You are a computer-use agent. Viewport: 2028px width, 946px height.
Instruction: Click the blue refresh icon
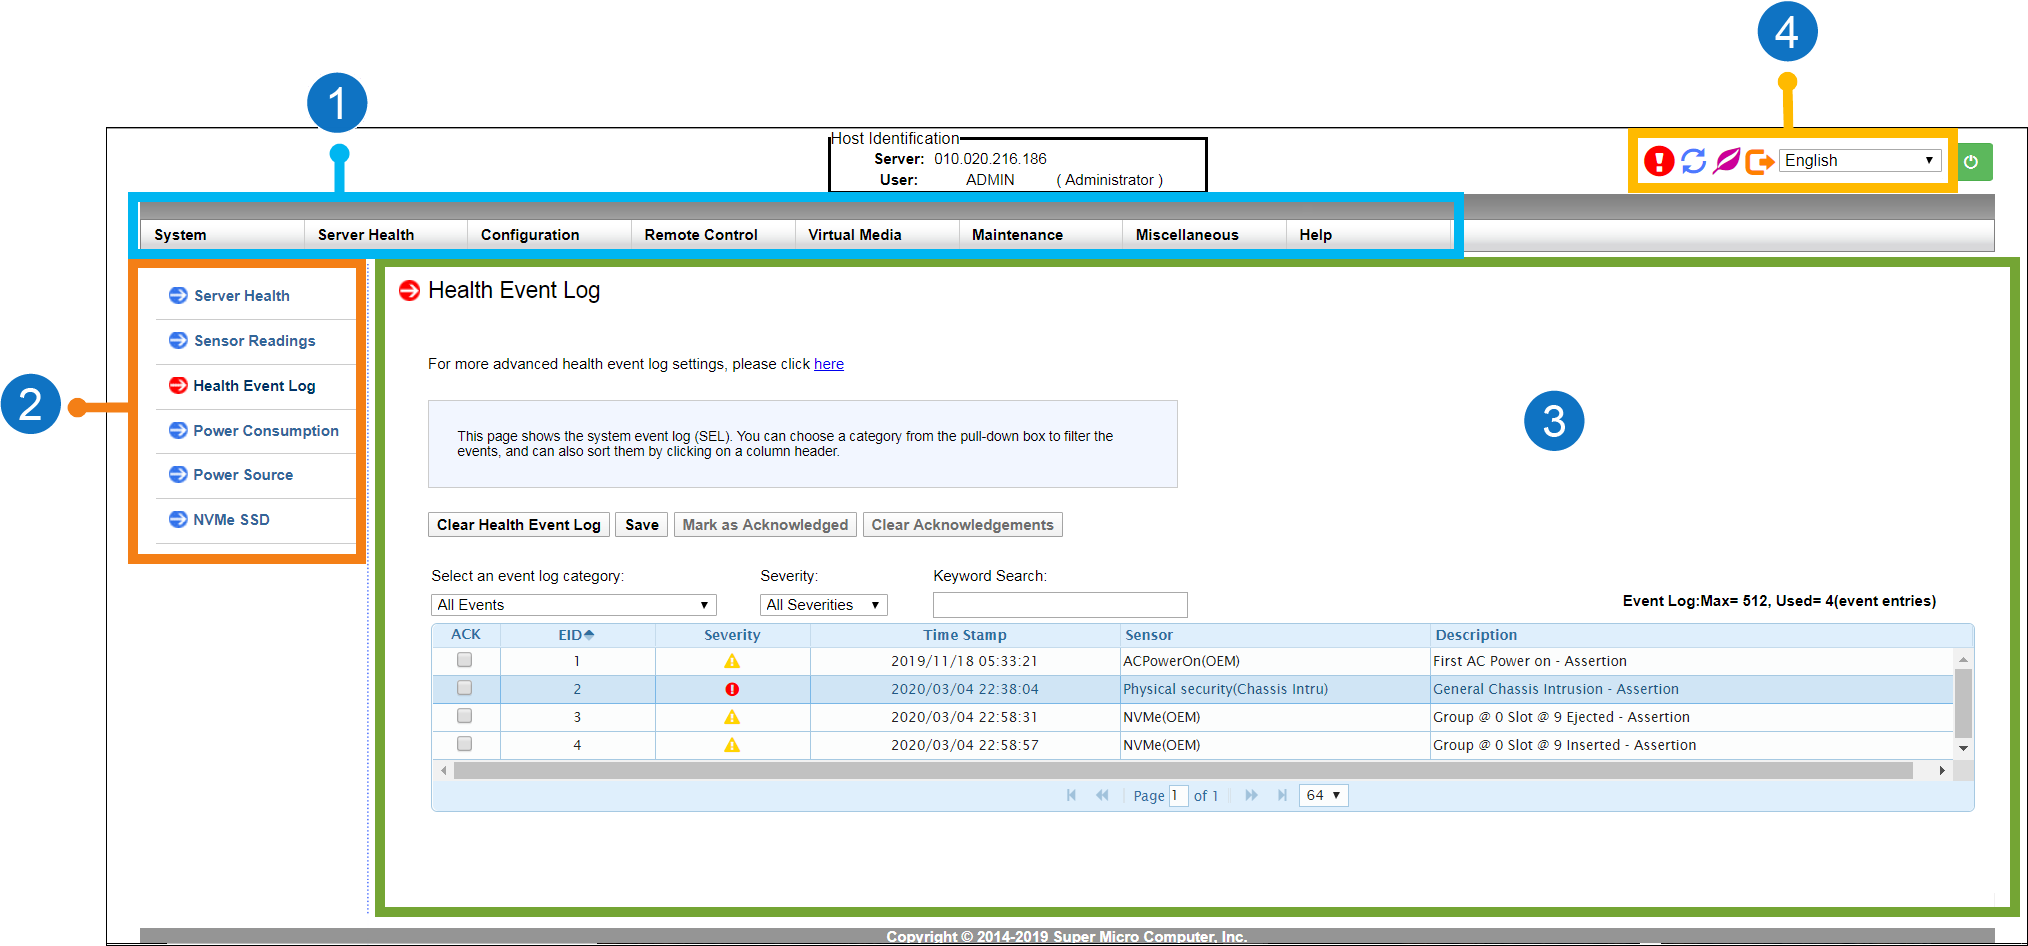pyautogui.click(x=1693, y=161)
